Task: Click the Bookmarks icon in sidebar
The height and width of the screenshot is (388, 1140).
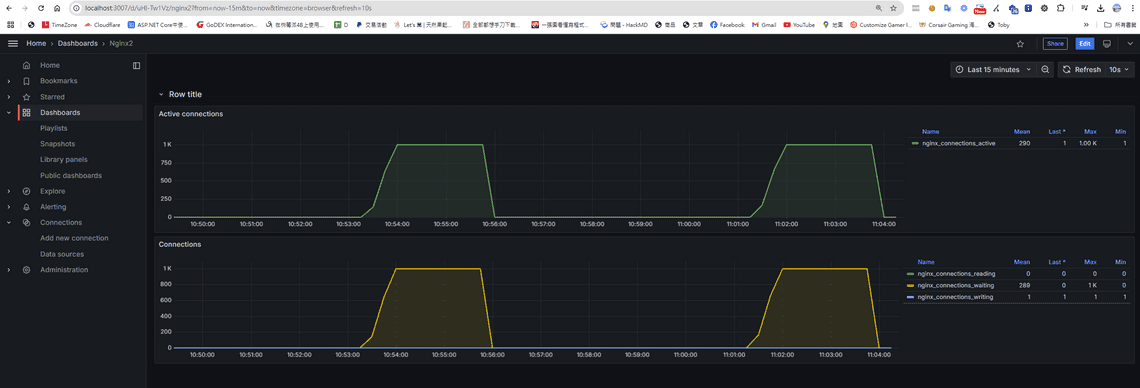Action: pos(26,81)
